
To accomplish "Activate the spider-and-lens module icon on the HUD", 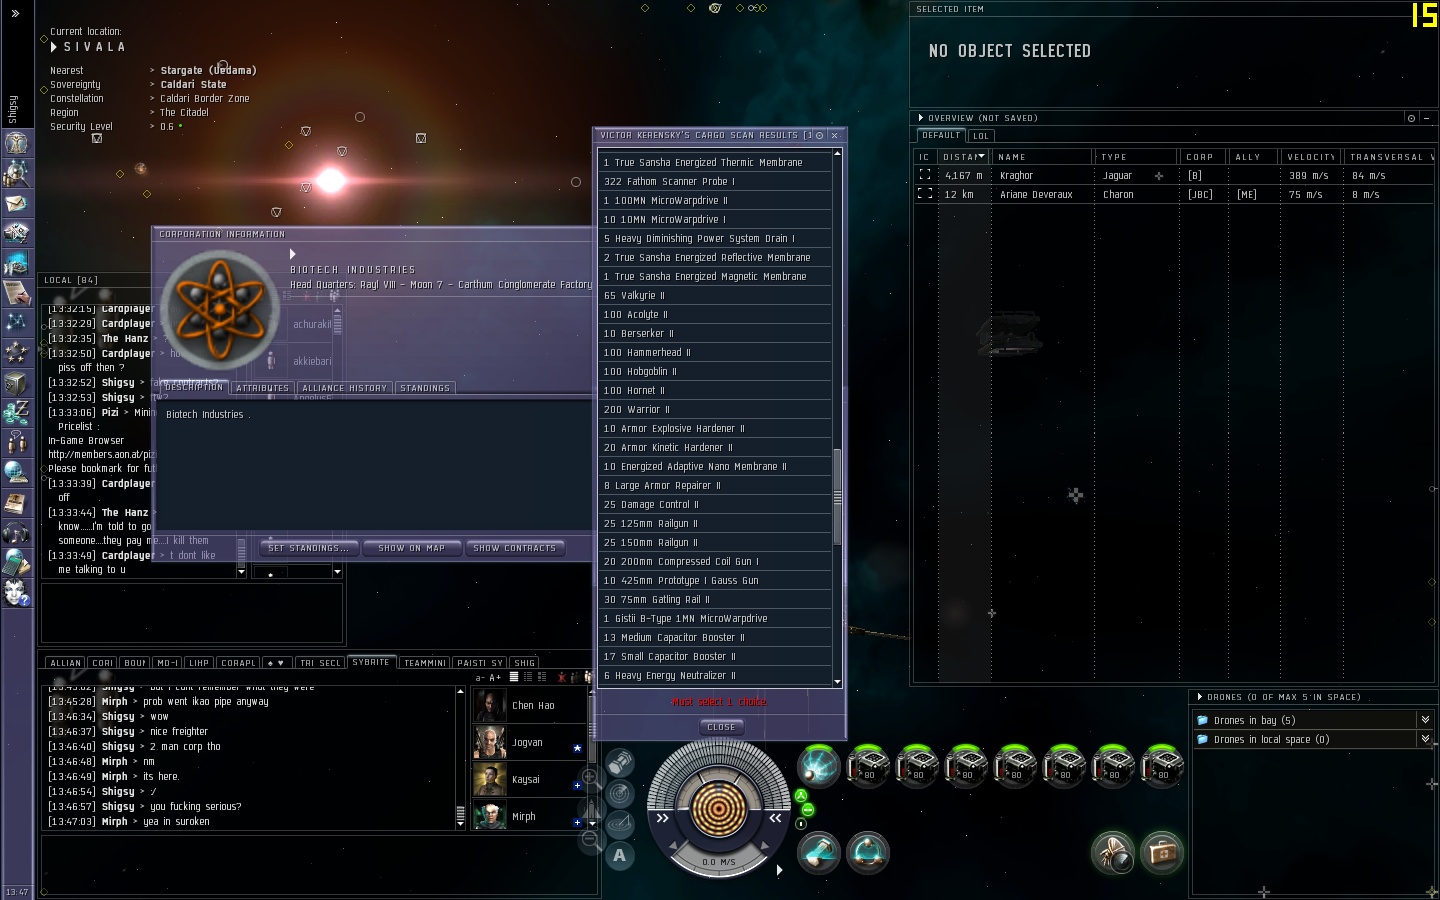I will pyautogui.click(x=1113, y=853).
